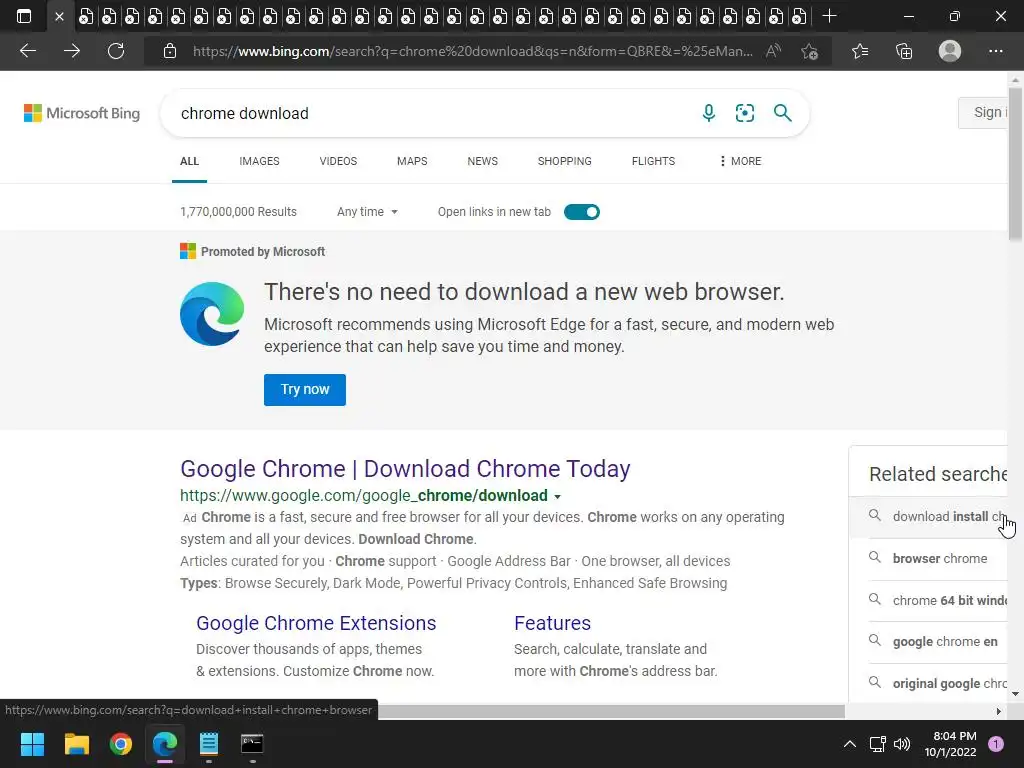
Task: Click the volume speaker tray icon
Action: point(902,744)
